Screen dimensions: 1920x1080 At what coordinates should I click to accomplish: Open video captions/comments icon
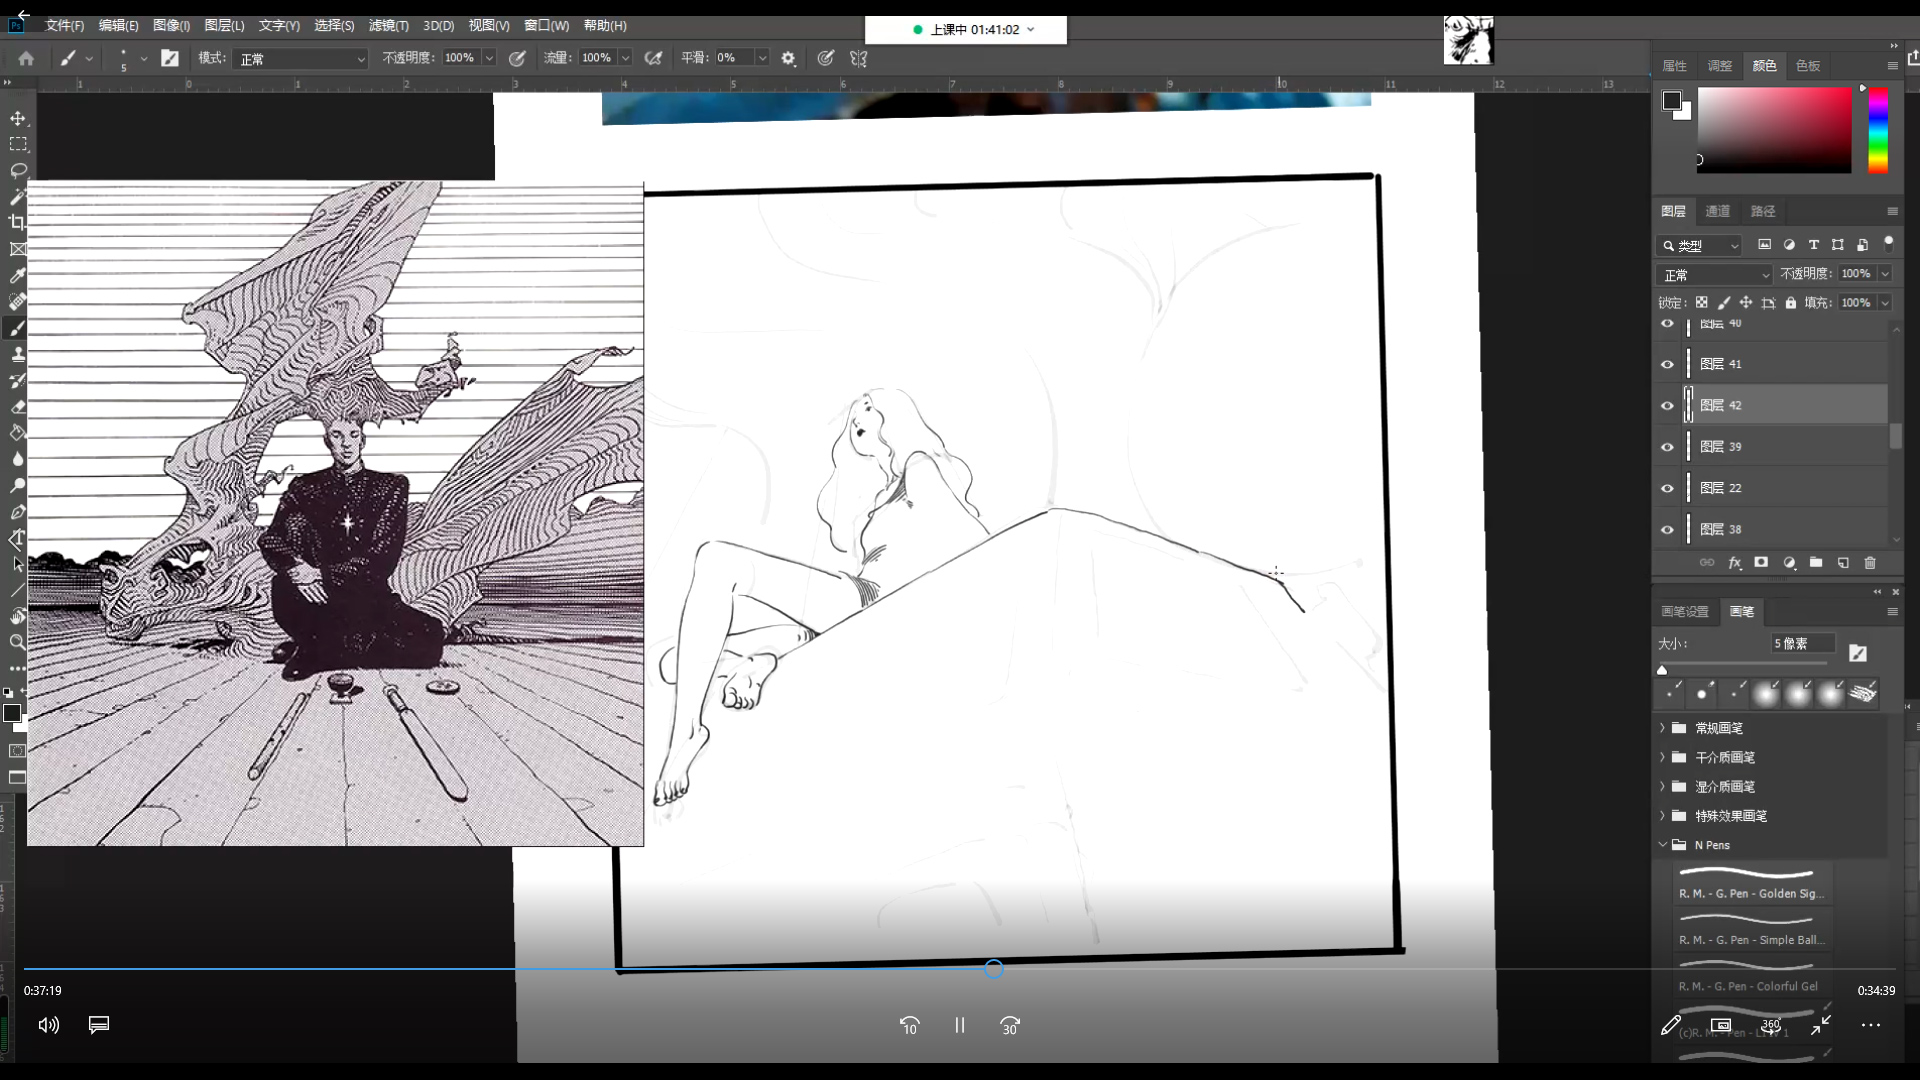click(99, 1025)
